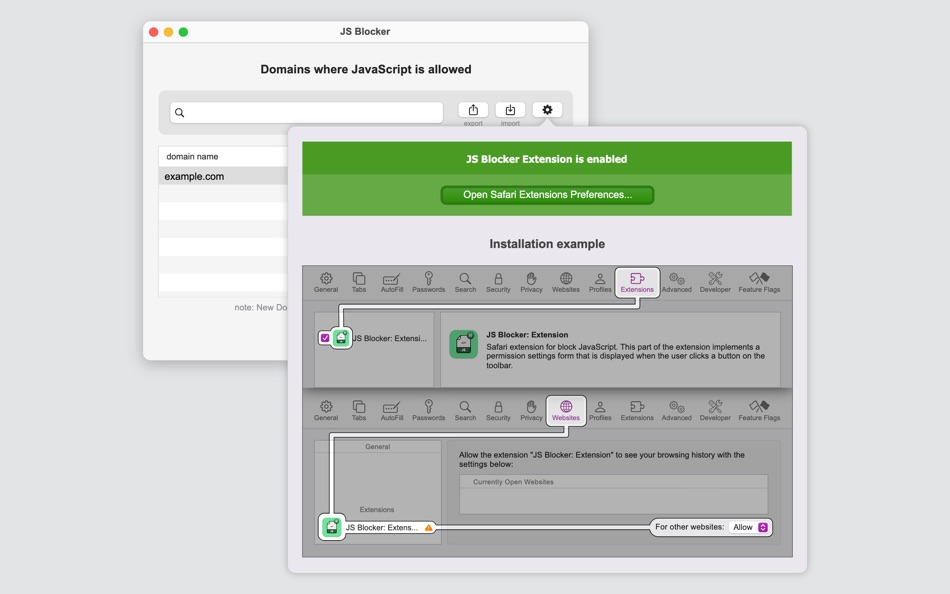Image resolution: width=950 pixels, height=594 pixels.
Task: Click the large JS Blocker: Extension icon in the description
Action: pos(463,344)
